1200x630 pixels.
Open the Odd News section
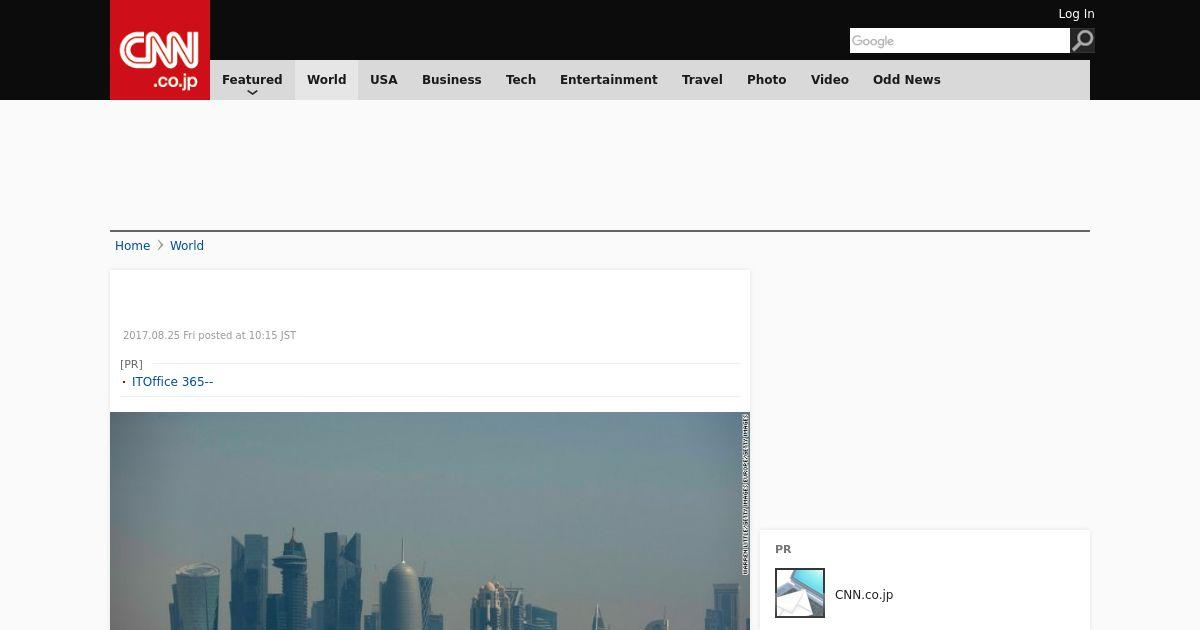click(907, 80)
